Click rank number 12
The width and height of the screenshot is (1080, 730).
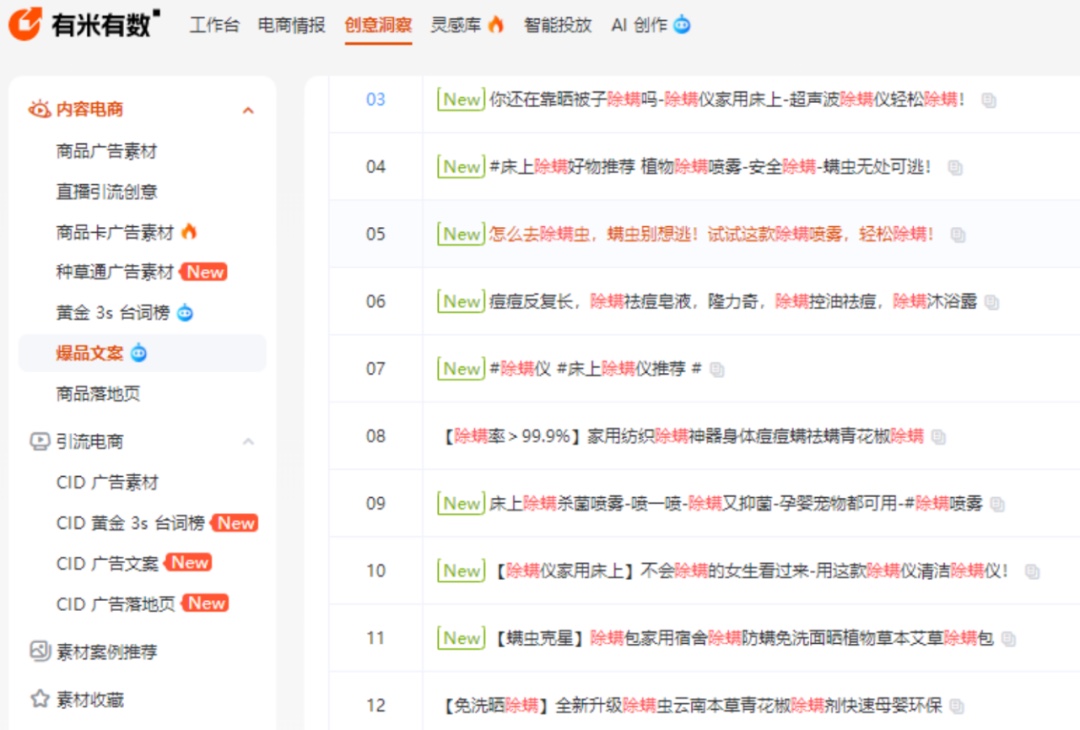(x=375, y=705)
